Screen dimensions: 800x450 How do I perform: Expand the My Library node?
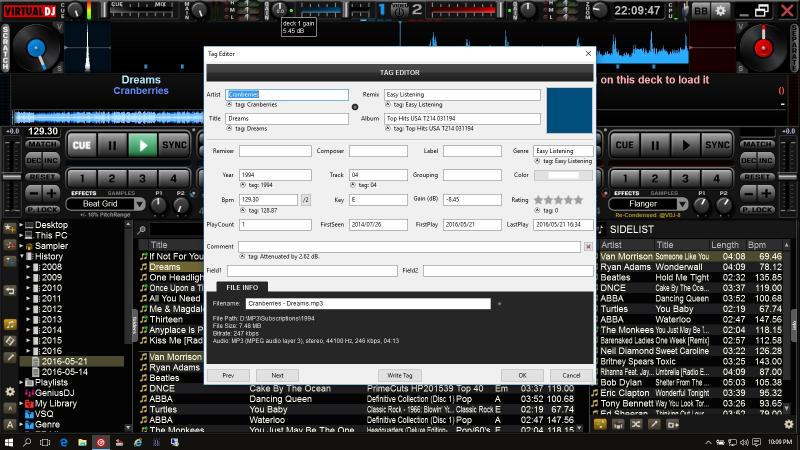22,403
